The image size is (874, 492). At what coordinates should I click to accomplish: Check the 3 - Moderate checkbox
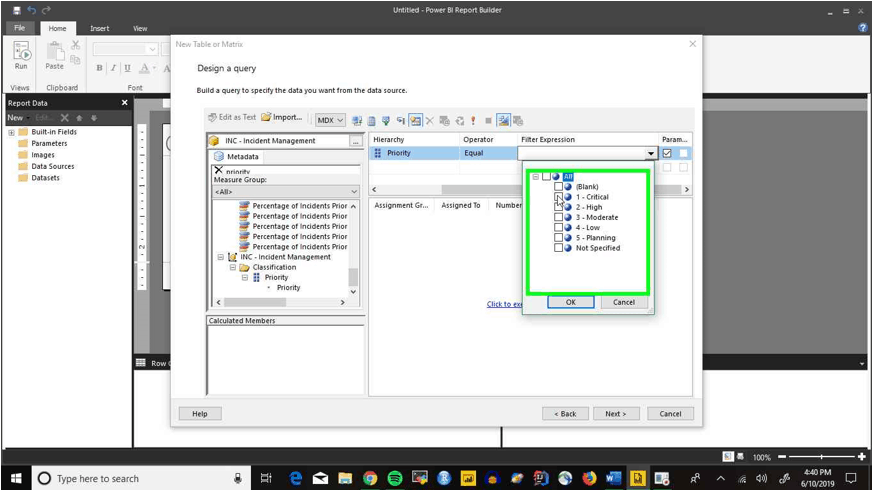point(558,217)
